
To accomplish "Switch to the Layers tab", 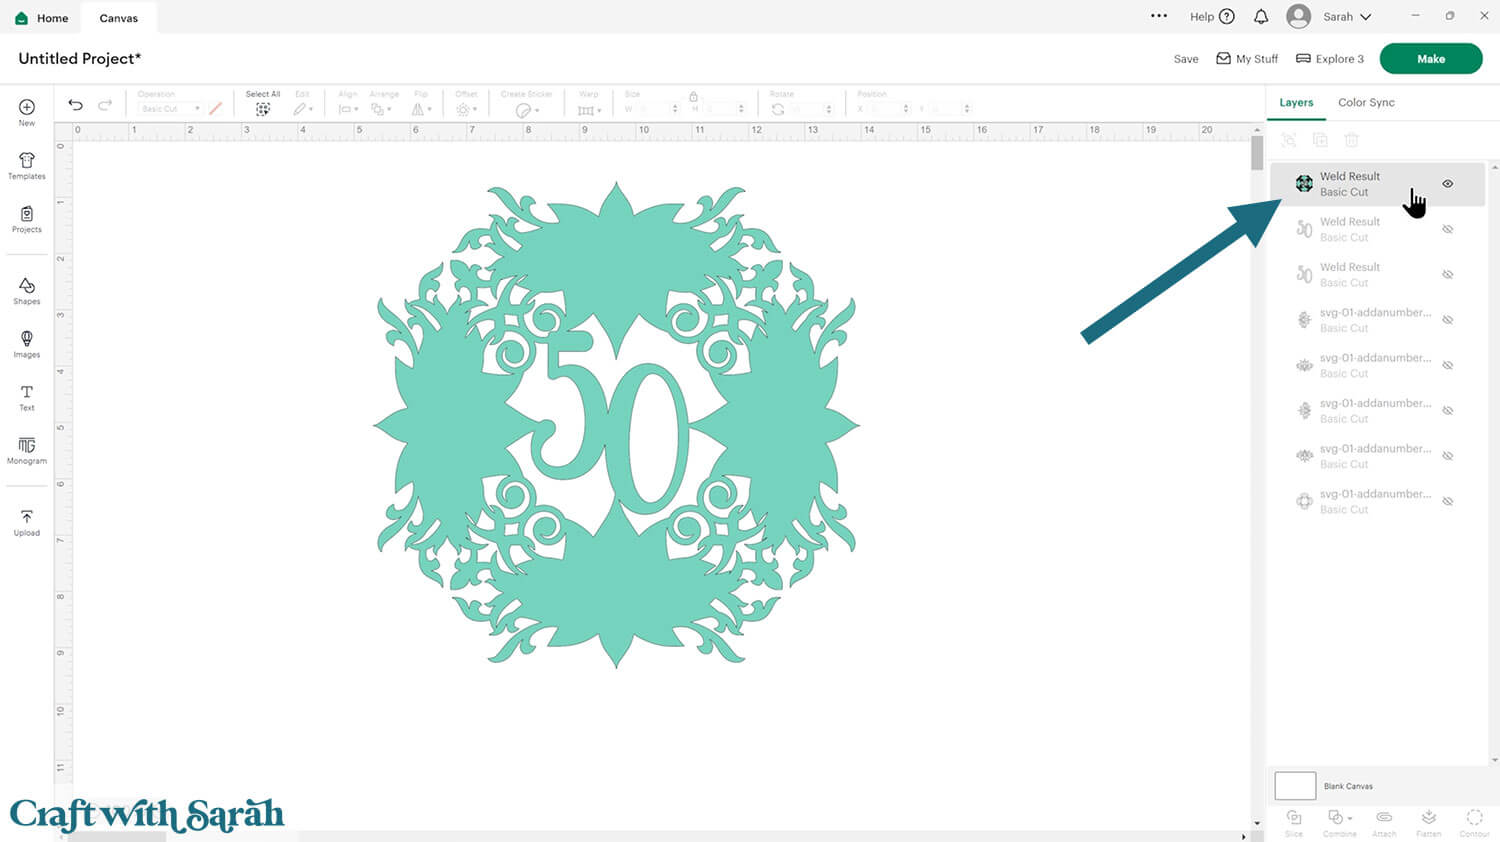I will [1296, 102].
